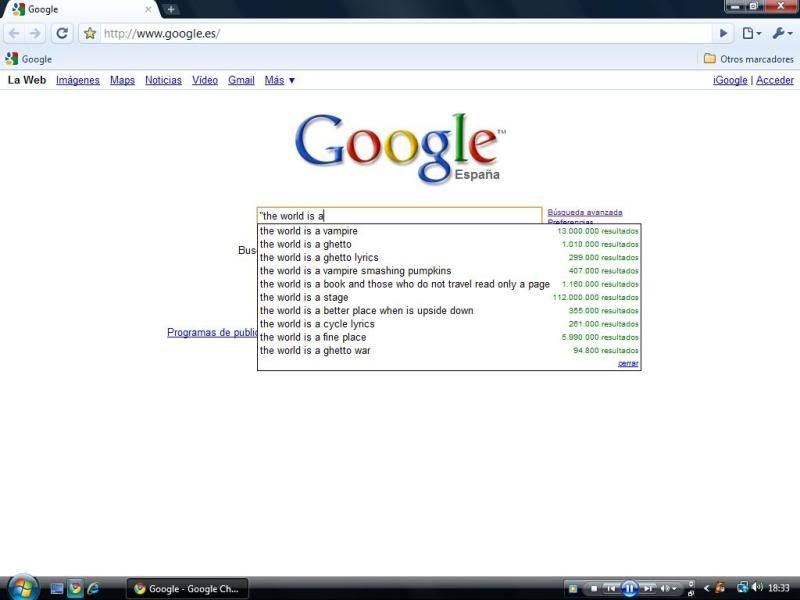Click the 18:33 clock in the taskbar

(779, 588)
